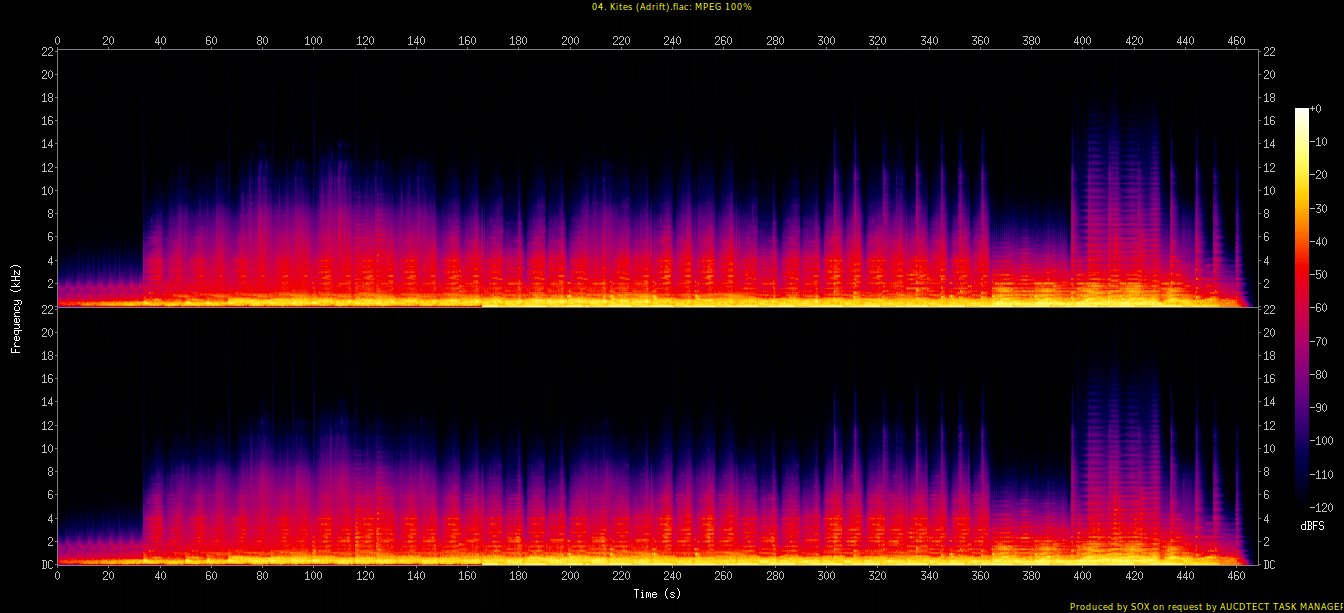Click the 0 mark on the bottom time axis
Image resolution: width=1344 pixels, height=613 pixels.
58,577
